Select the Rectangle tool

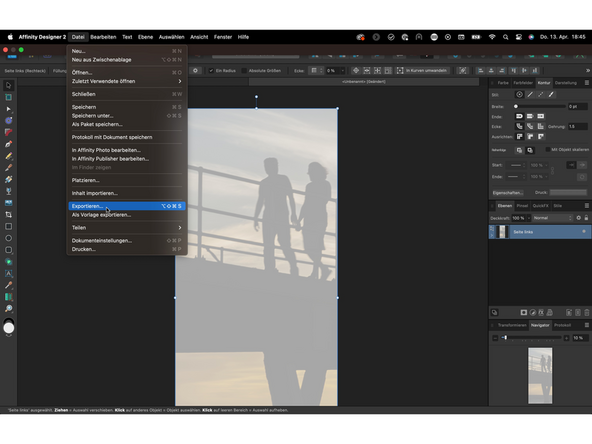click(x=8, y=226)
